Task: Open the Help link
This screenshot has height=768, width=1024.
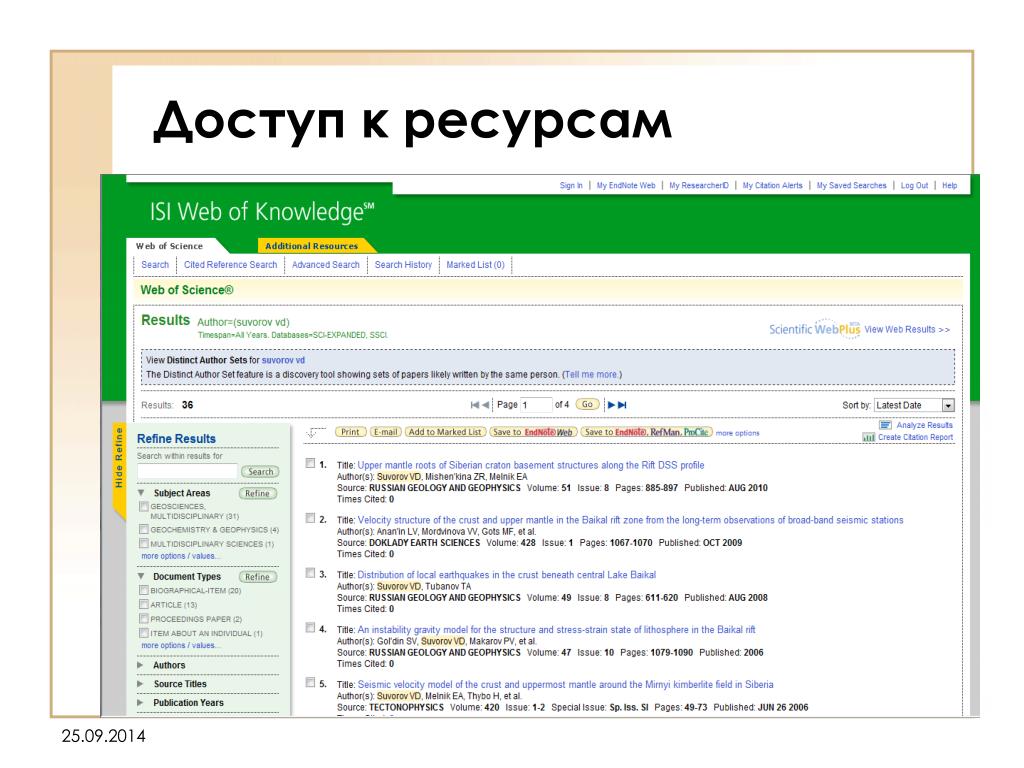Action: point(950,185)
